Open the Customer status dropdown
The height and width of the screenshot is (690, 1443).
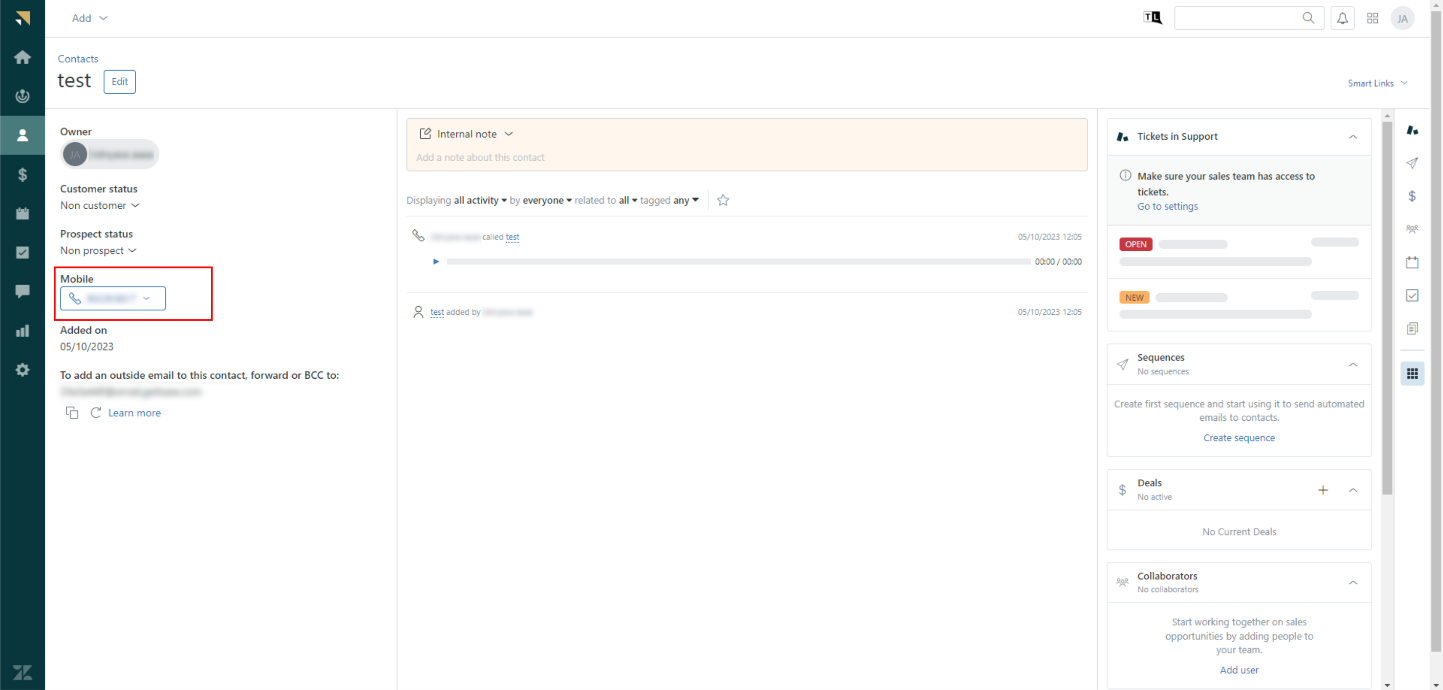100,206
